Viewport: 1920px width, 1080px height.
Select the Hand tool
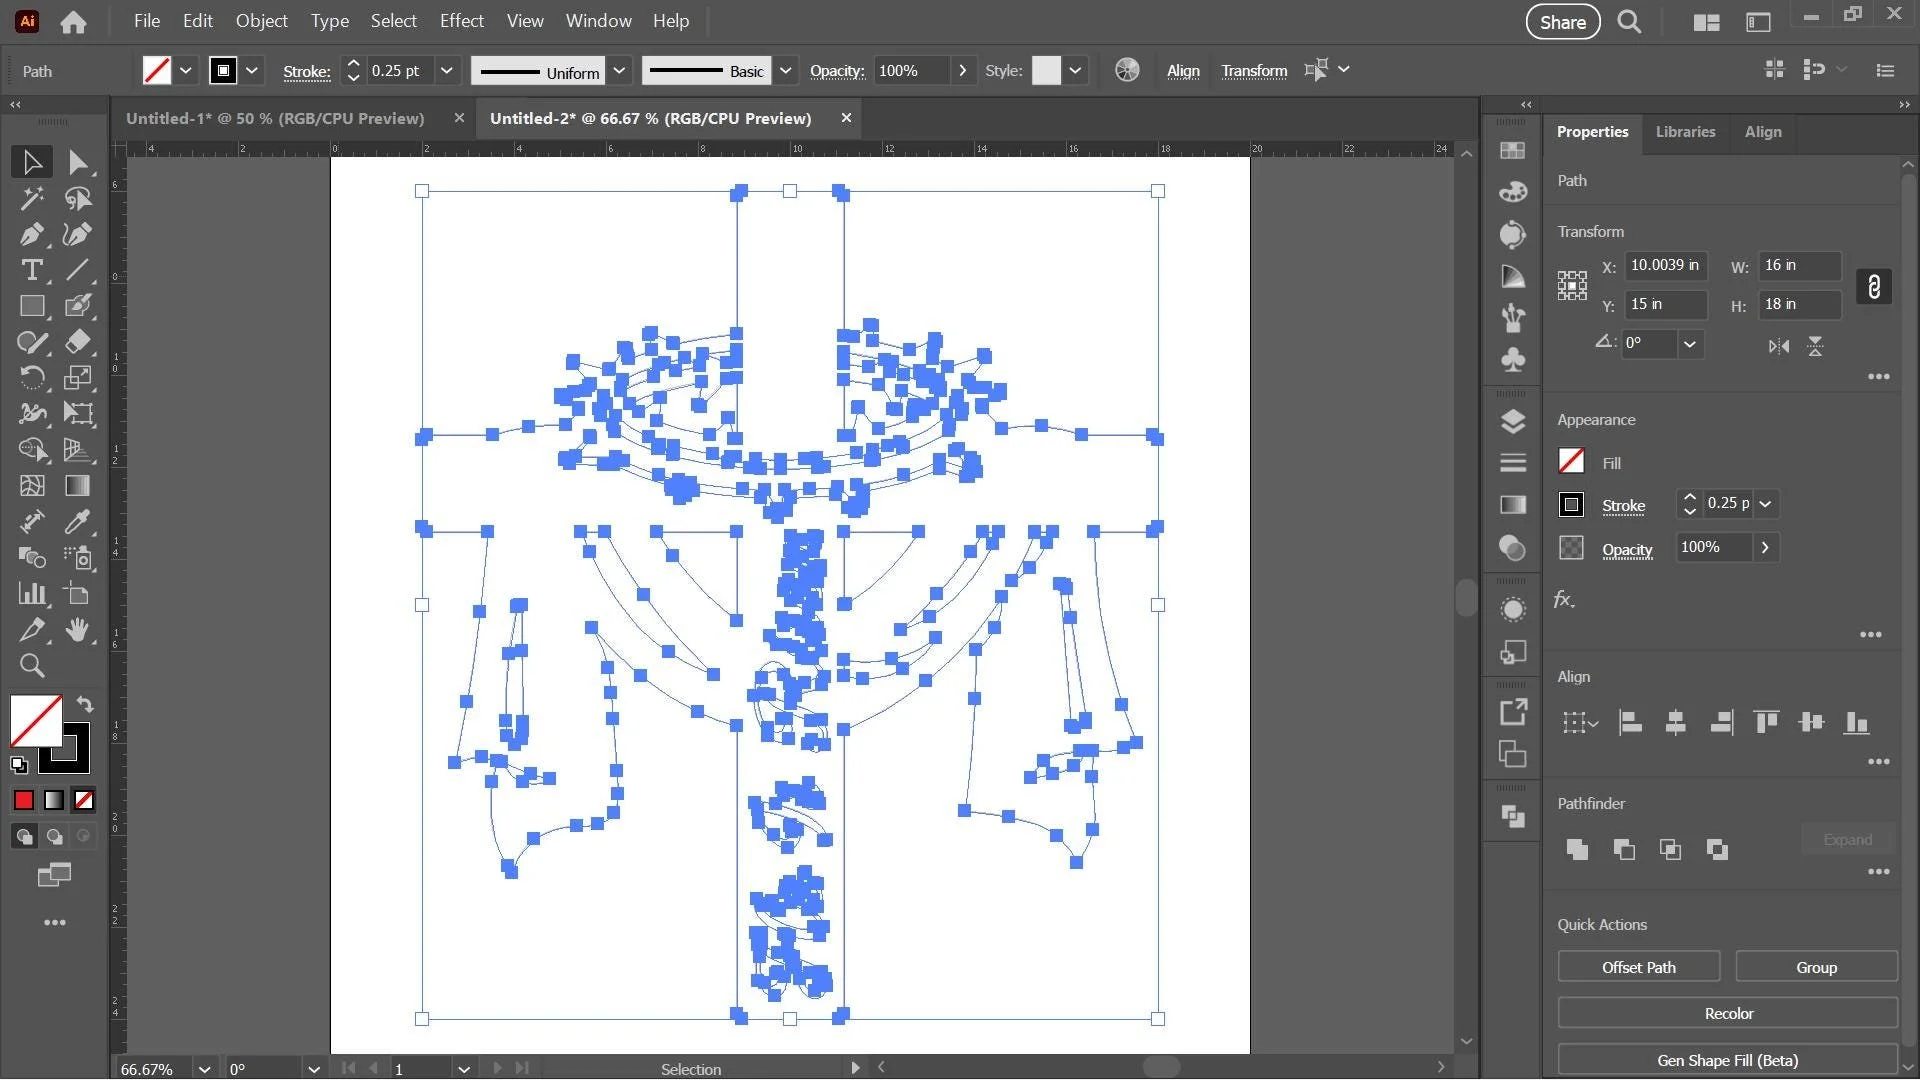pos(77,630)
